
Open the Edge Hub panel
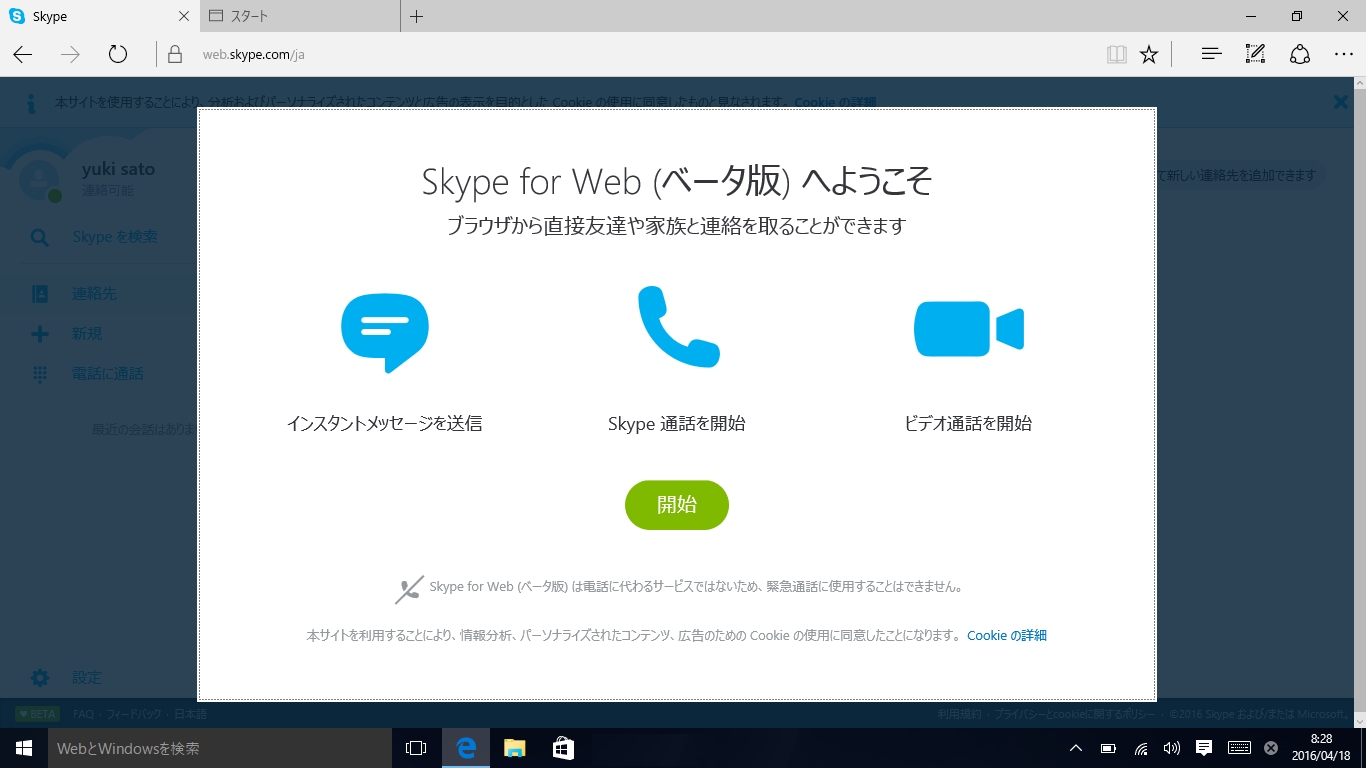(1211, 54)
